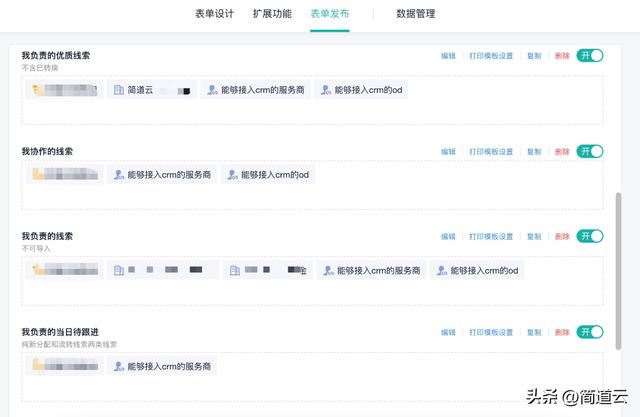The width and height of the screenshot is (640, 417).
Task: Click role icon of 能够接入crm的服务商 in 我负责的线索
Action: (x=328, y=270)
